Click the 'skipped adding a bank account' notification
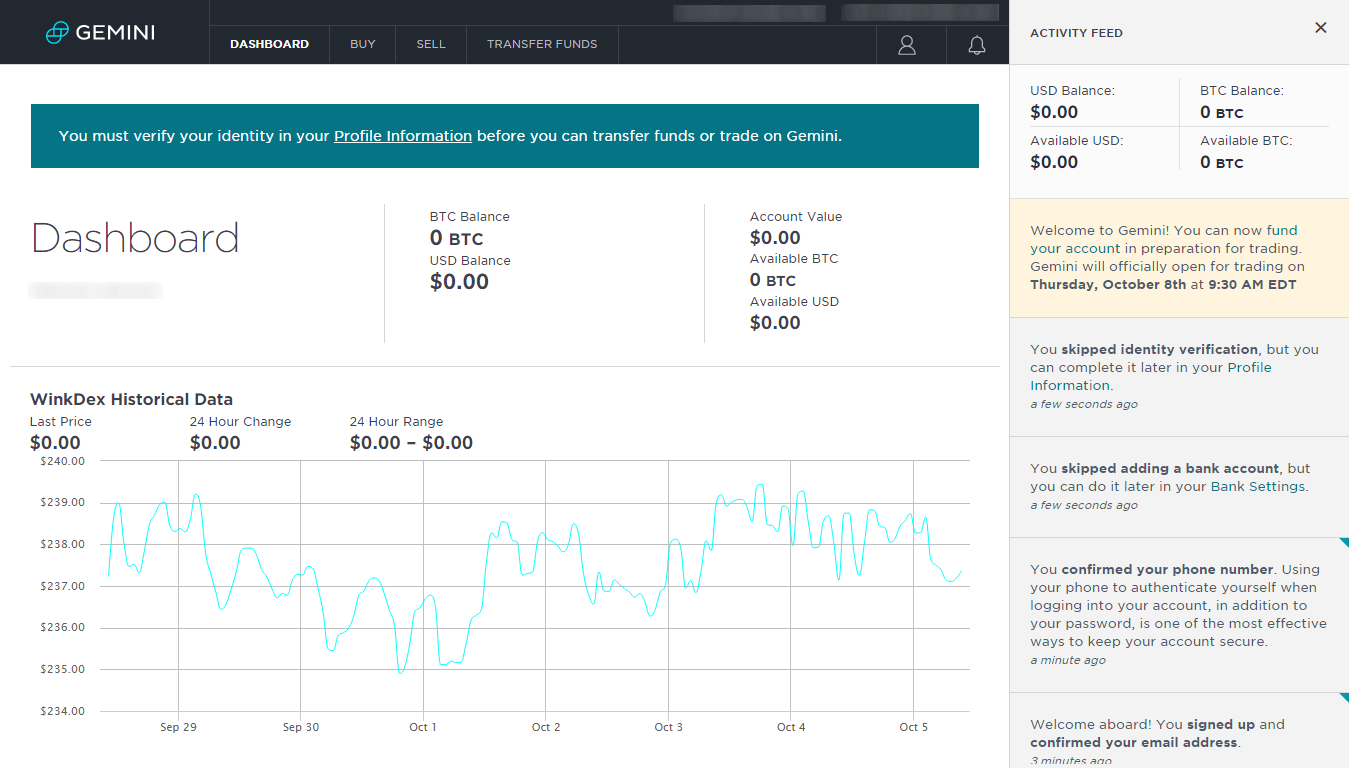Screen dimensions: 1349x768 1179,487
